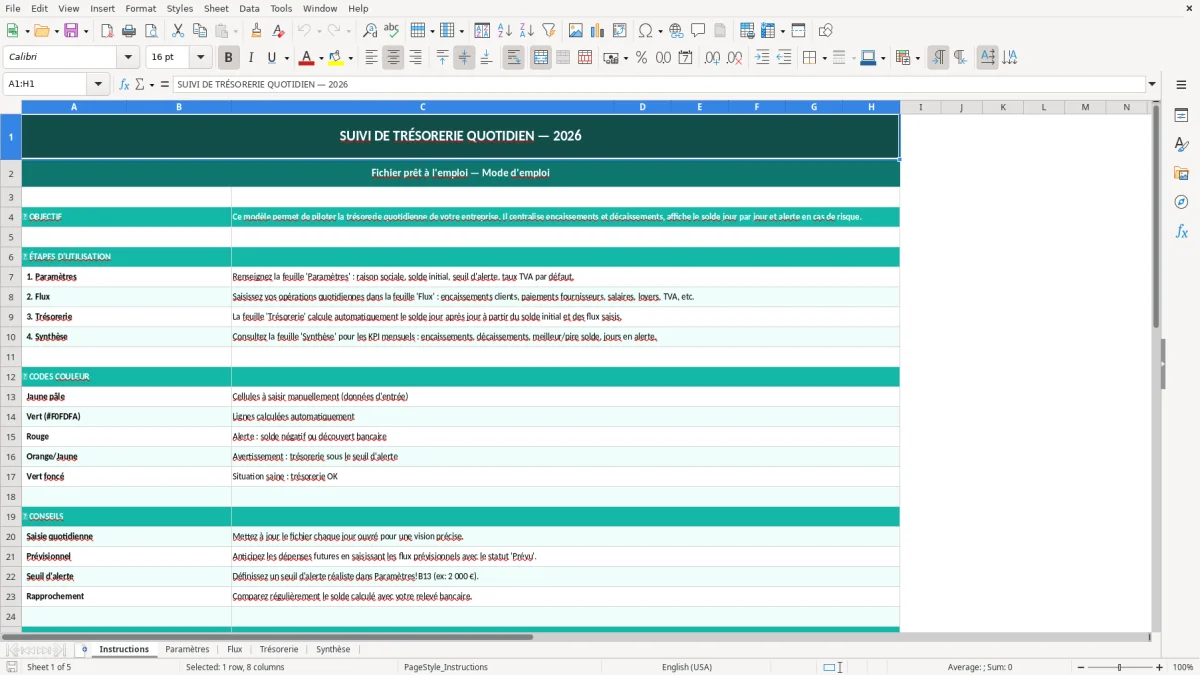
Task: Open Conditional Formatting dropdown arrow
Action: click(x=917, y=58)
